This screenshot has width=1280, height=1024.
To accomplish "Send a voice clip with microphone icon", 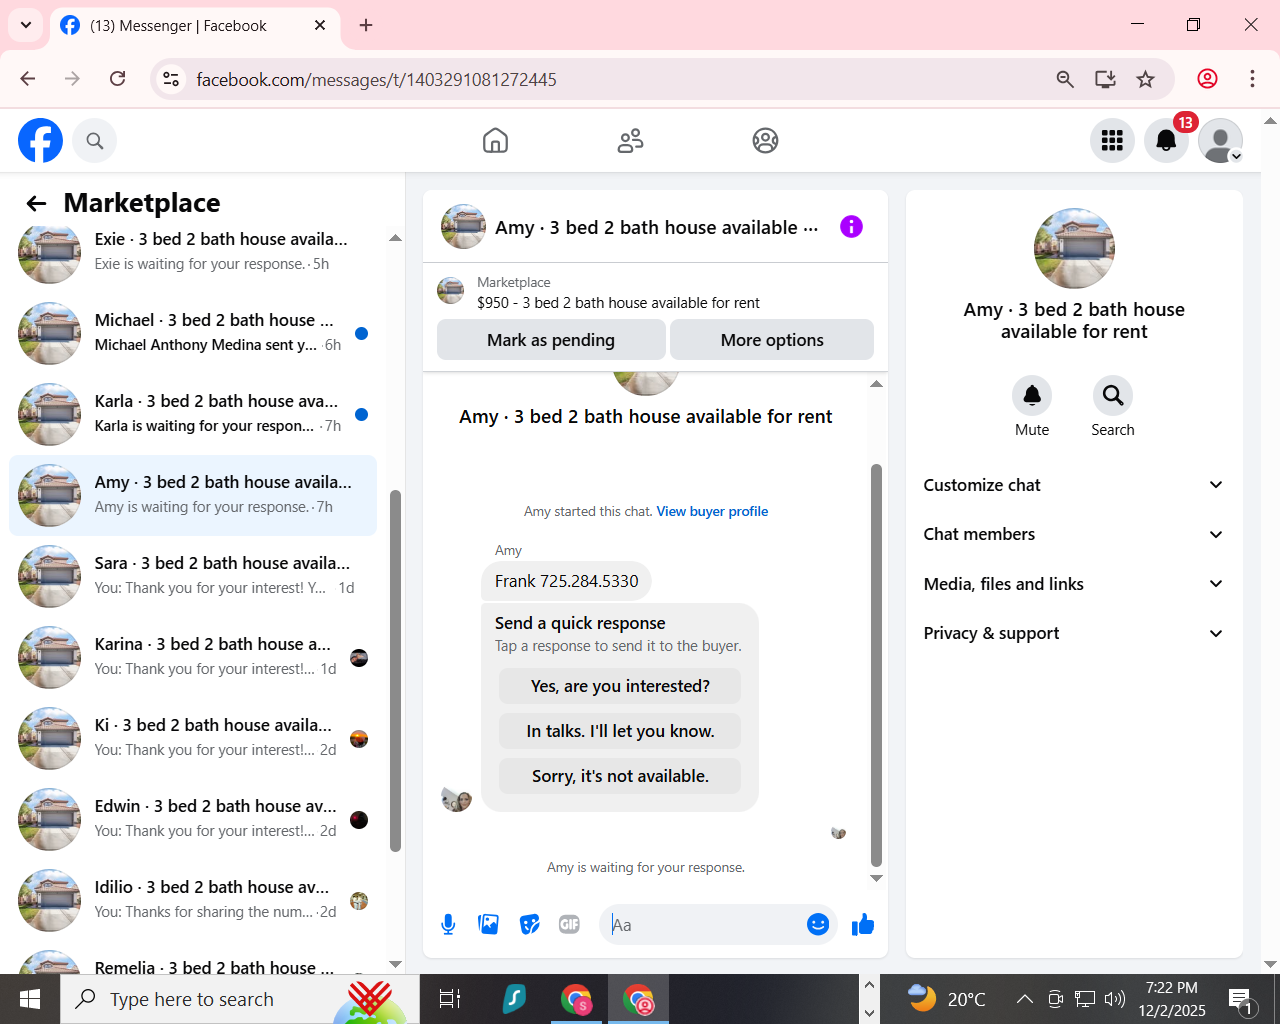I will (448, 925).
